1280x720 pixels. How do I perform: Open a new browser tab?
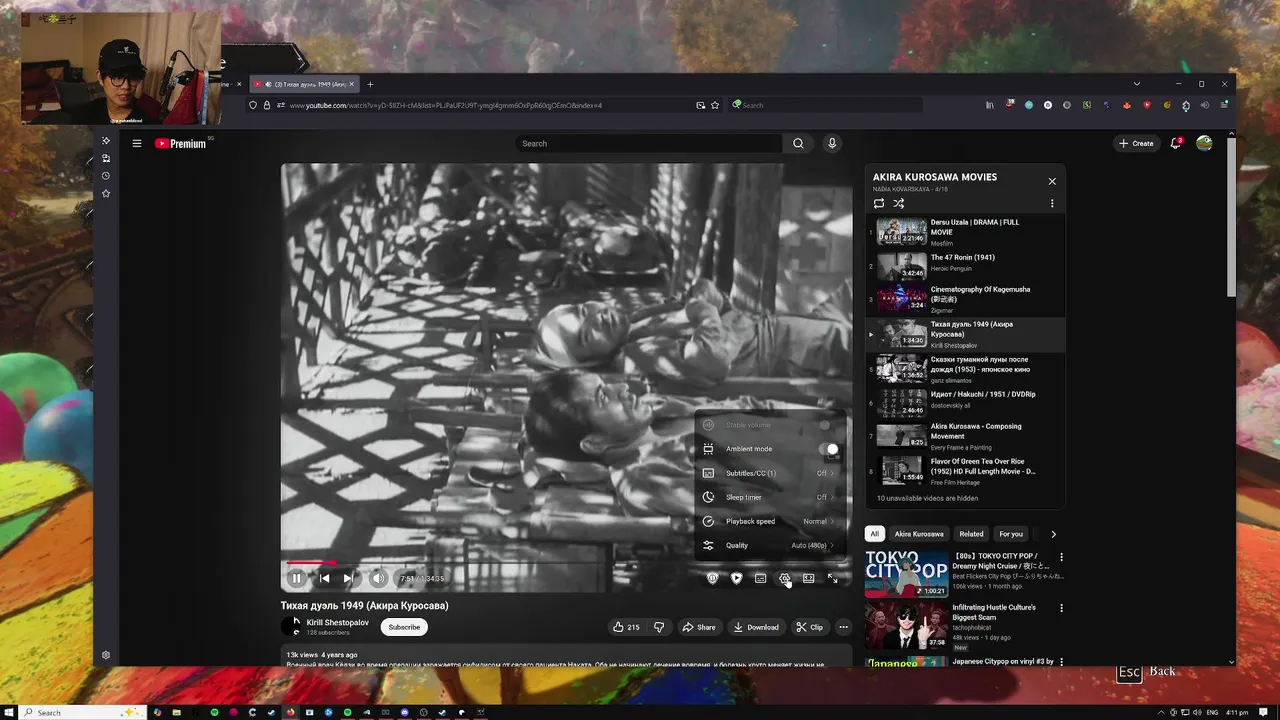[x=370, y=84]
